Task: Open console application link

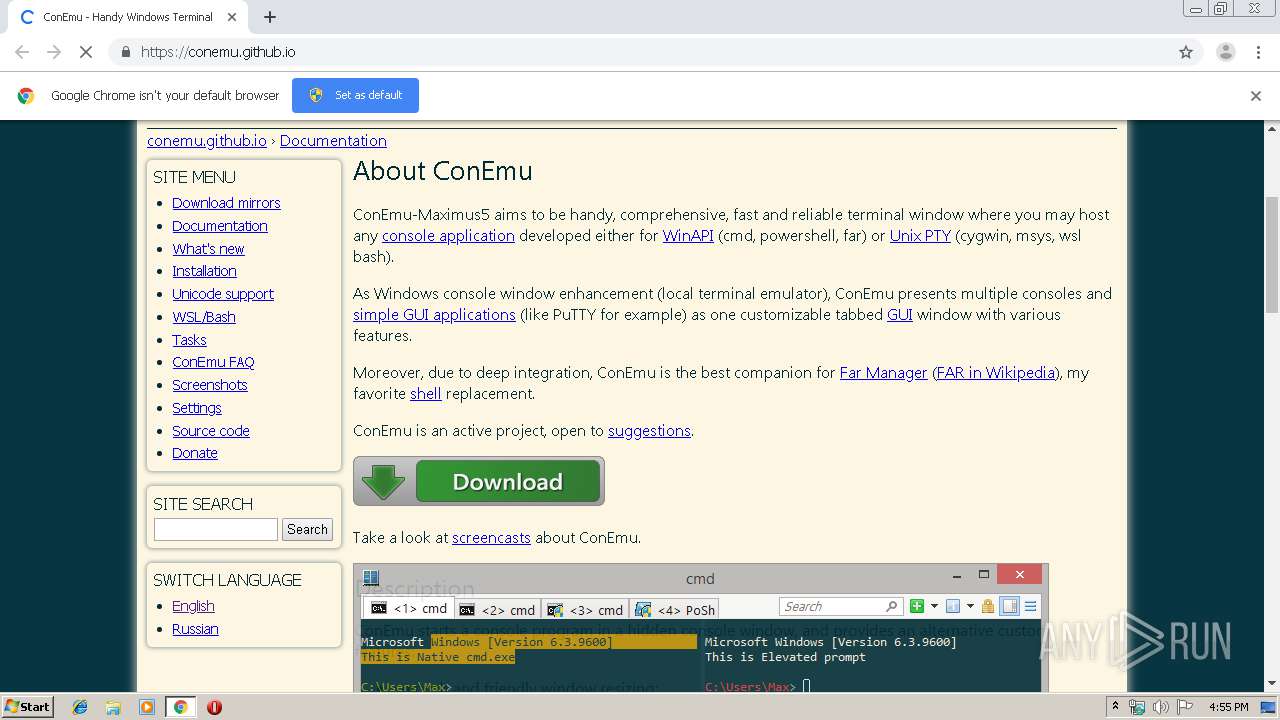Action: (x=448, y=236)
